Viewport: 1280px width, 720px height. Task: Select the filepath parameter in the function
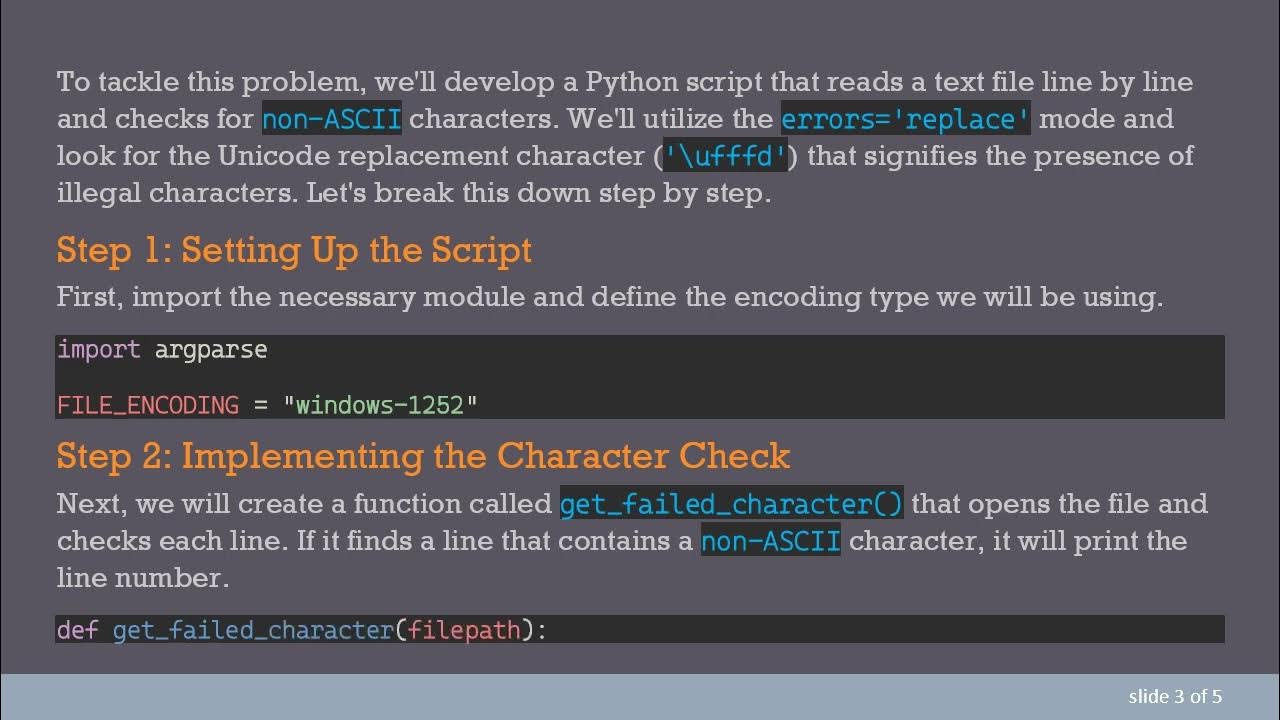(465, 630)
